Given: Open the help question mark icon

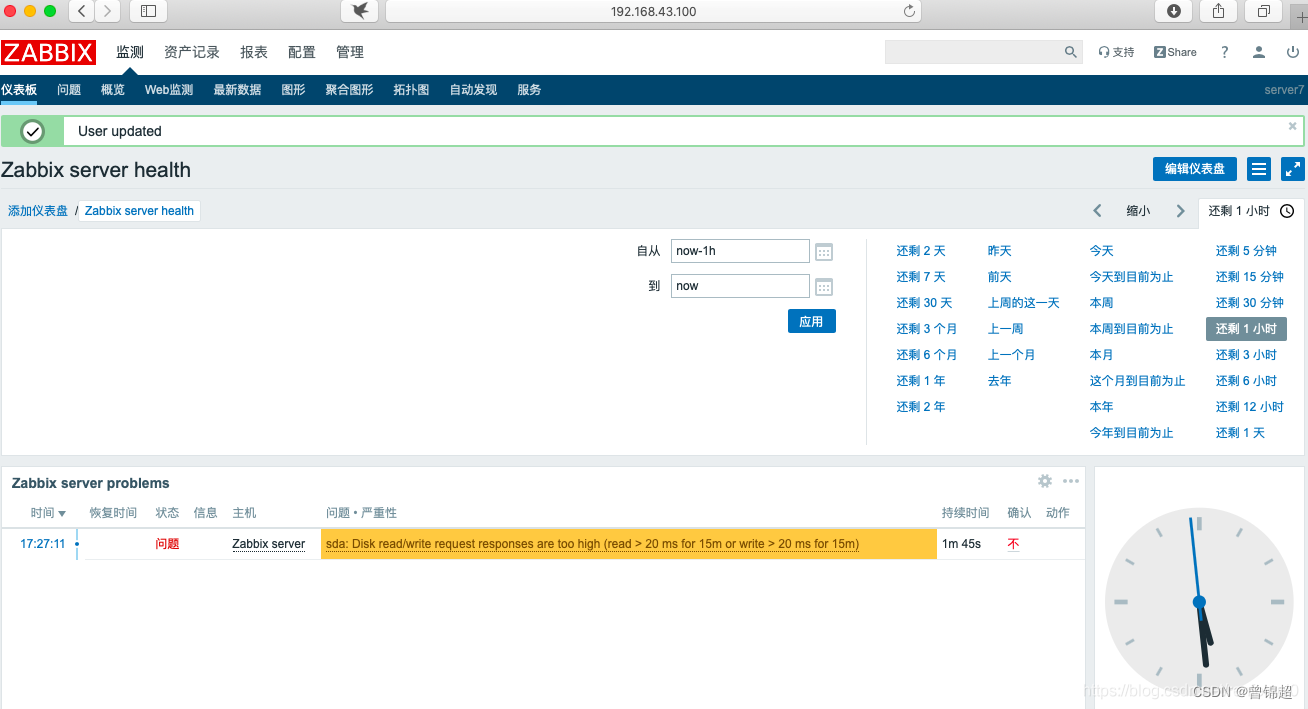Looking at the screenshot, I should [1224, 52].
